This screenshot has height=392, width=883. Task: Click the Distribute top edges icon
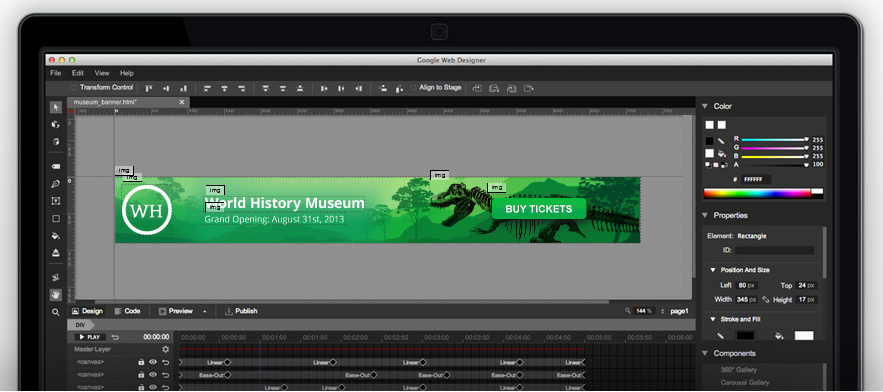[x=266, y=88]
